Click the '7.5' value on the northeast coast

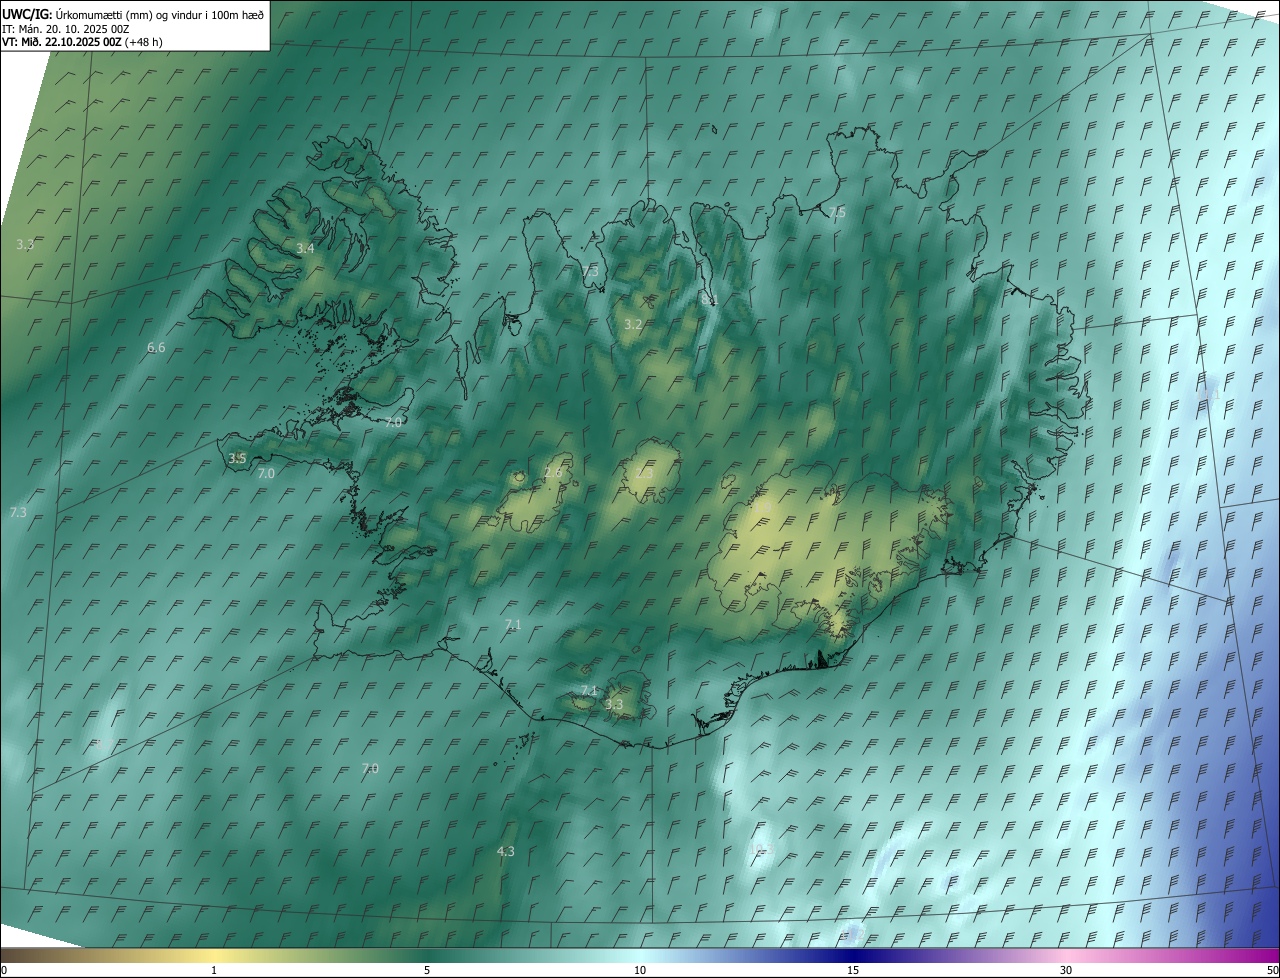(x=837, y=213)
